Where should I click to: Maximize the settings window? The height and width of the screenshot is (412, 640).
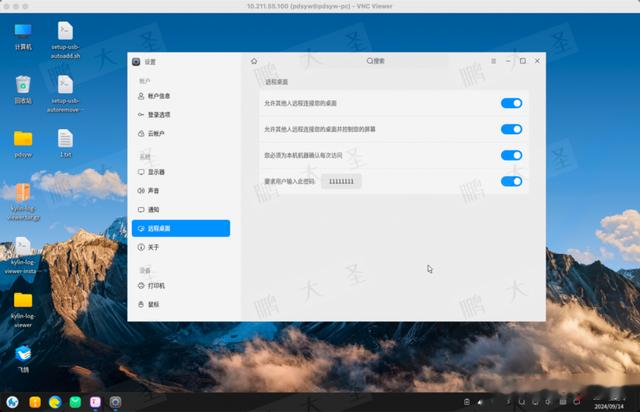[x=523, y=61]
